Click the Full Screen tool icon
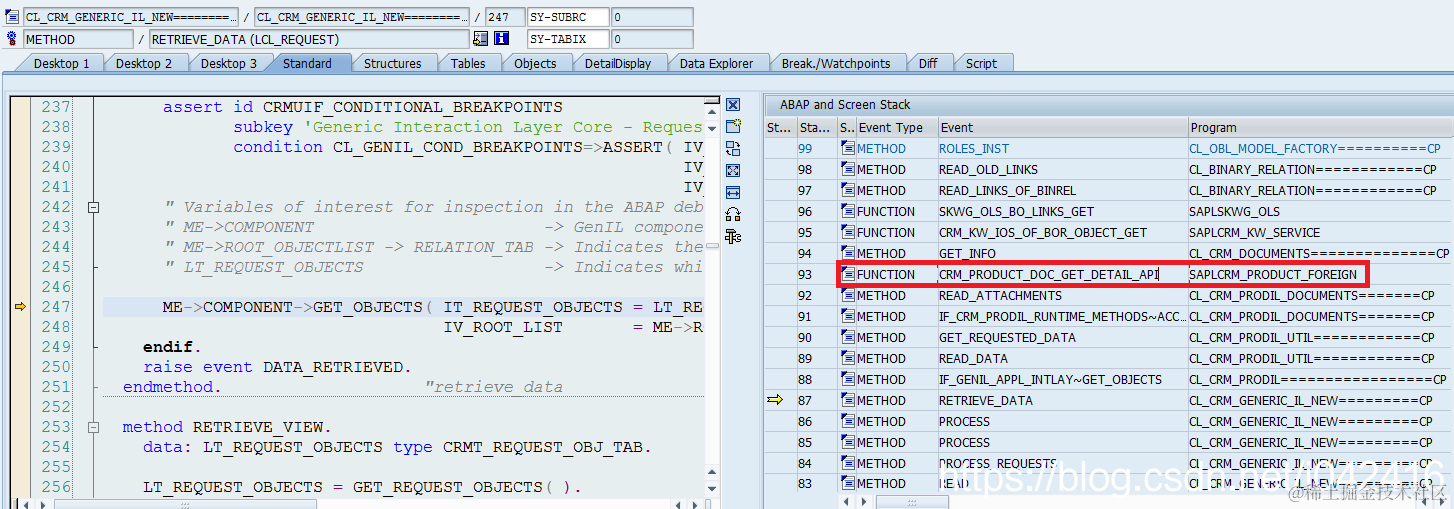Screen dimensions: 1454x509 [733, 170]
